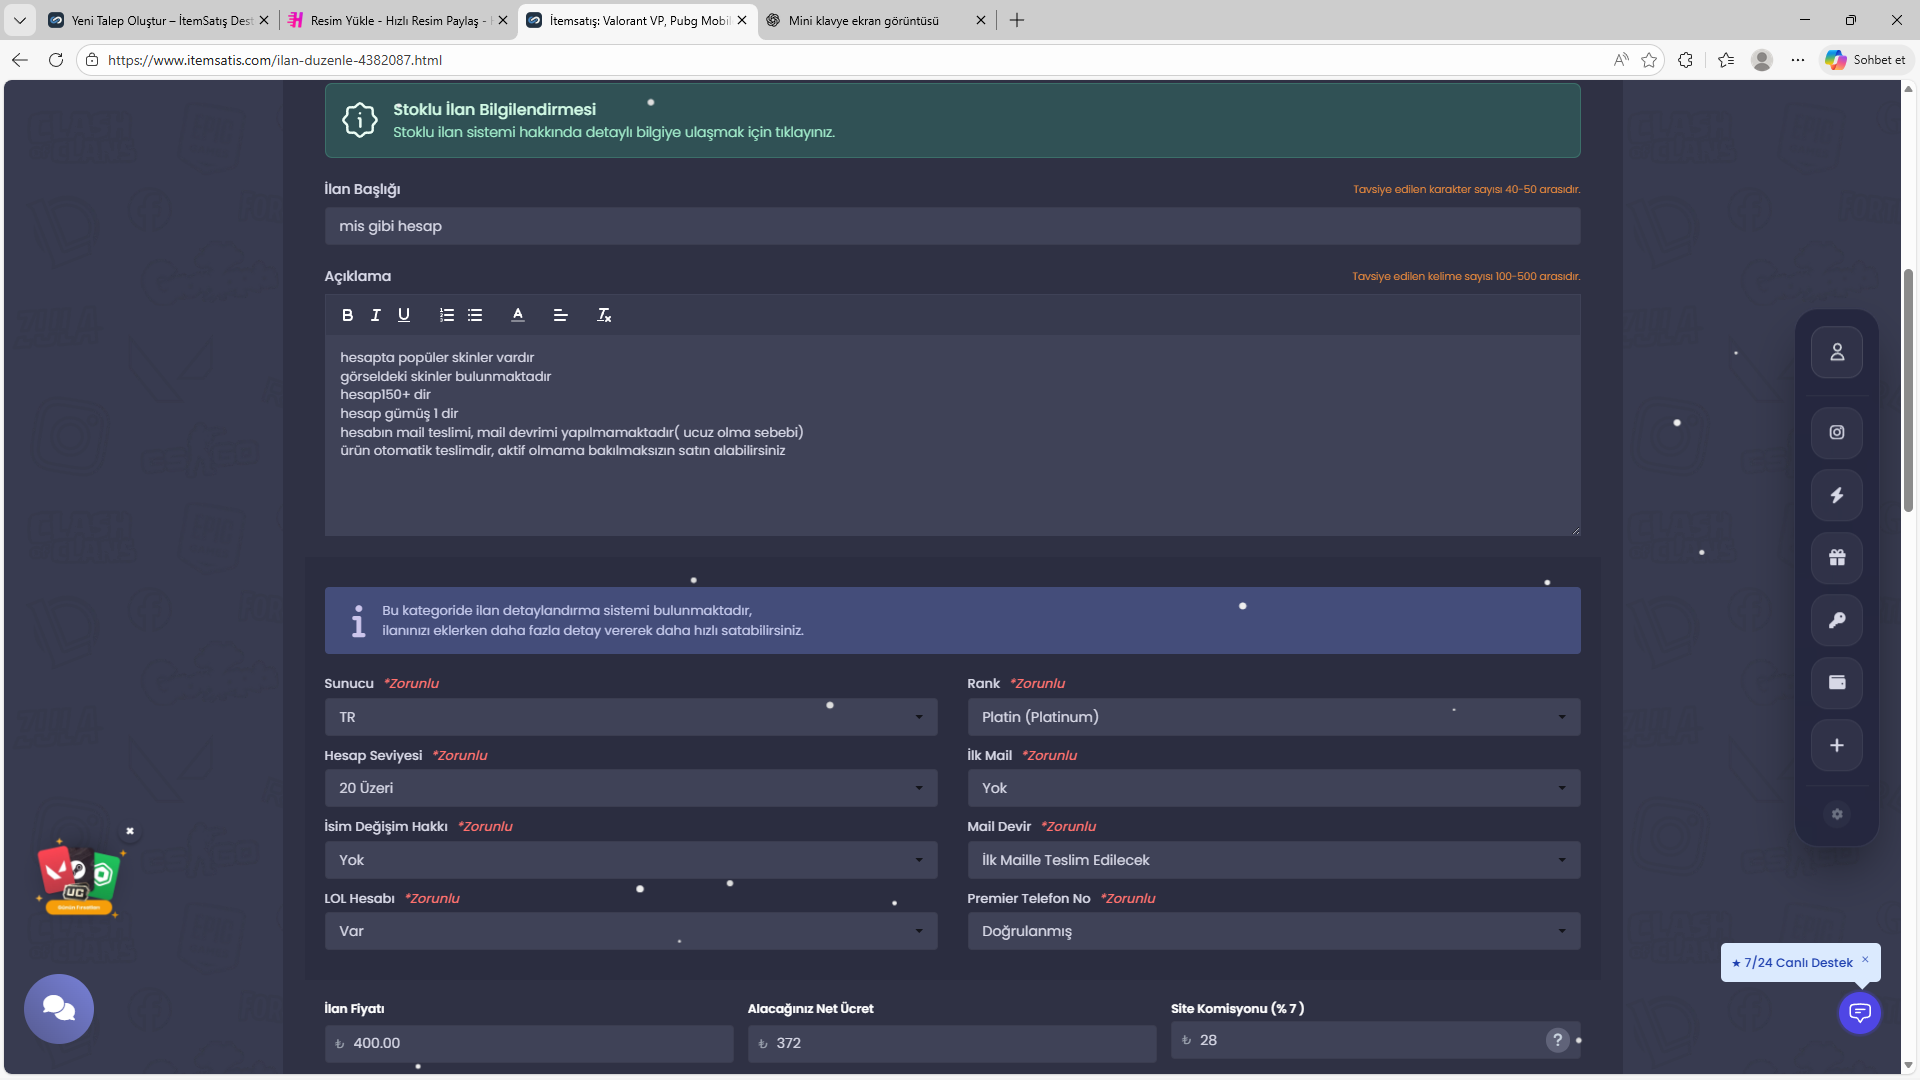
Task: Click the page vertical scrollbar thumb
Action: [1909, 390]
